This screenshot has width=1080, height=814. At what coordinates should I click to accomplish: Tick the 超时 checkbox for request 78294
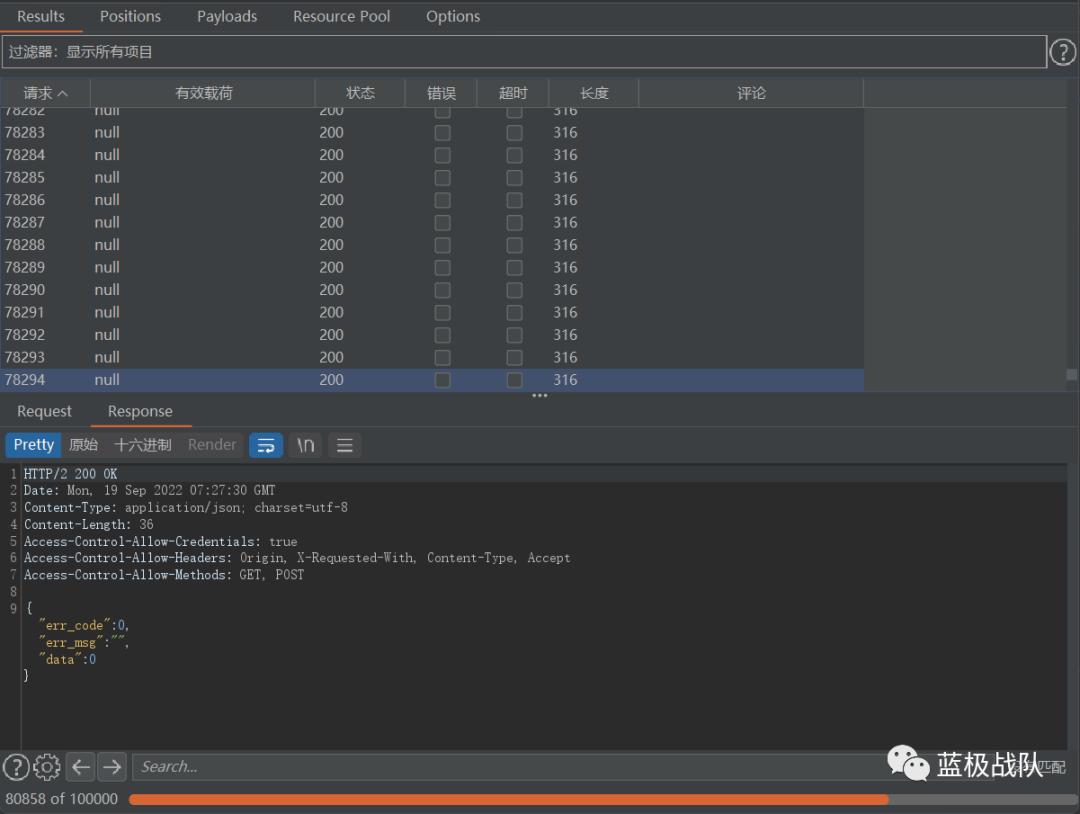click(x=514, y=380)
